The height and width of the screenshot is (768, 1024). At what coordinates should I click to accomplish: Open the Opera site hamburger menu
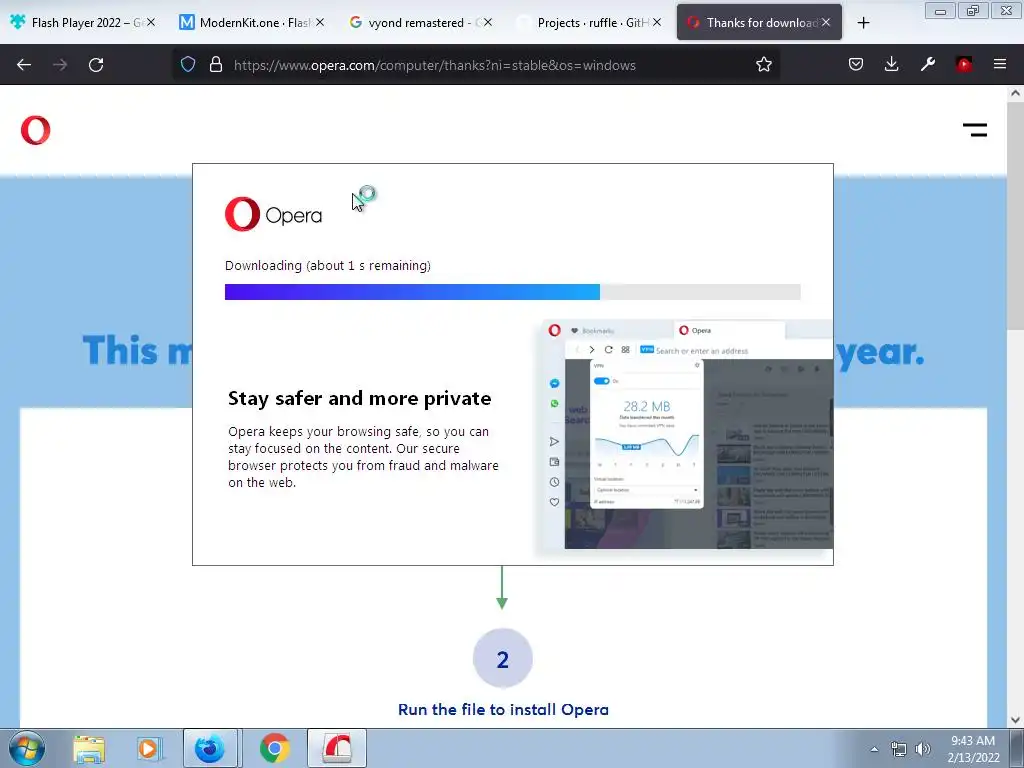coord(975,130)
